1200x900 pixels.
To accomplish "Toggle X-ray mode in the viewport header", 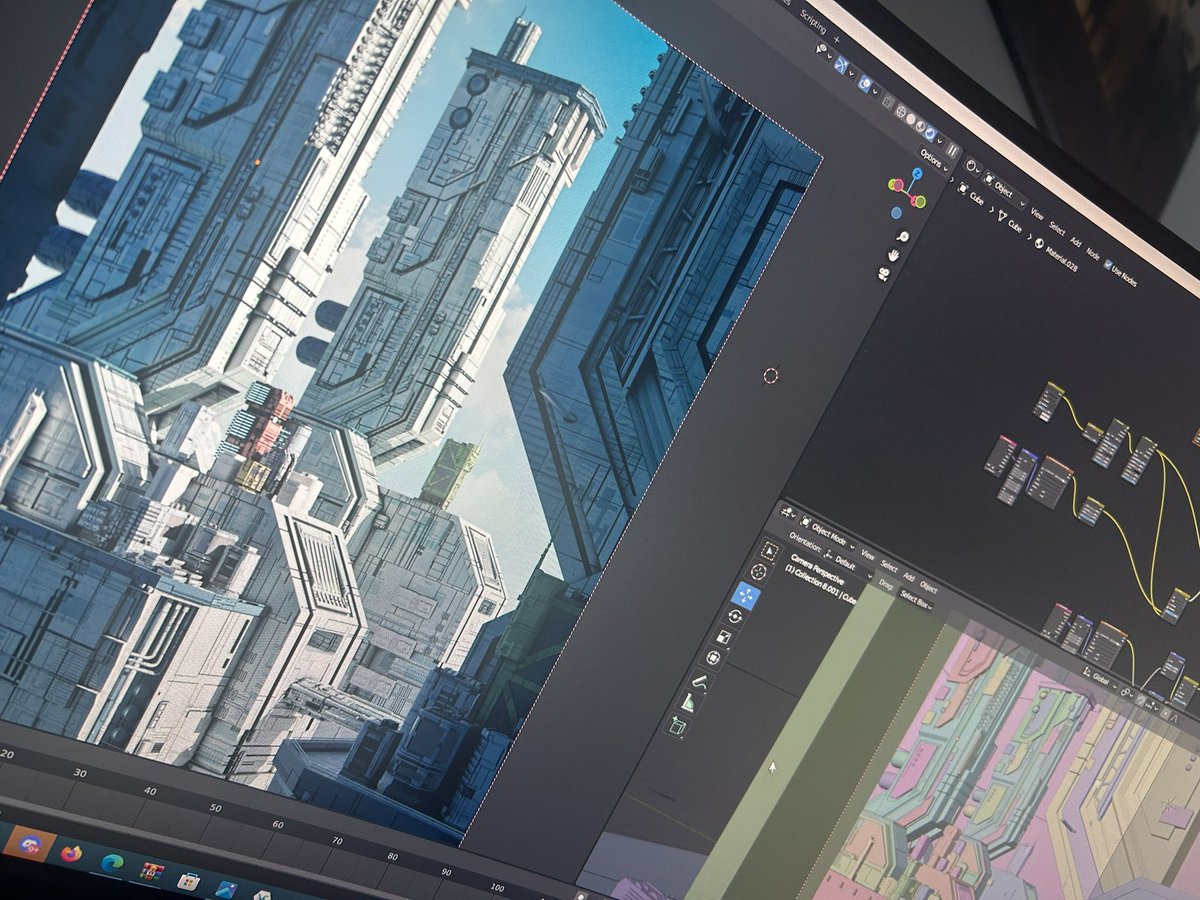I will [x=888, y=102].
